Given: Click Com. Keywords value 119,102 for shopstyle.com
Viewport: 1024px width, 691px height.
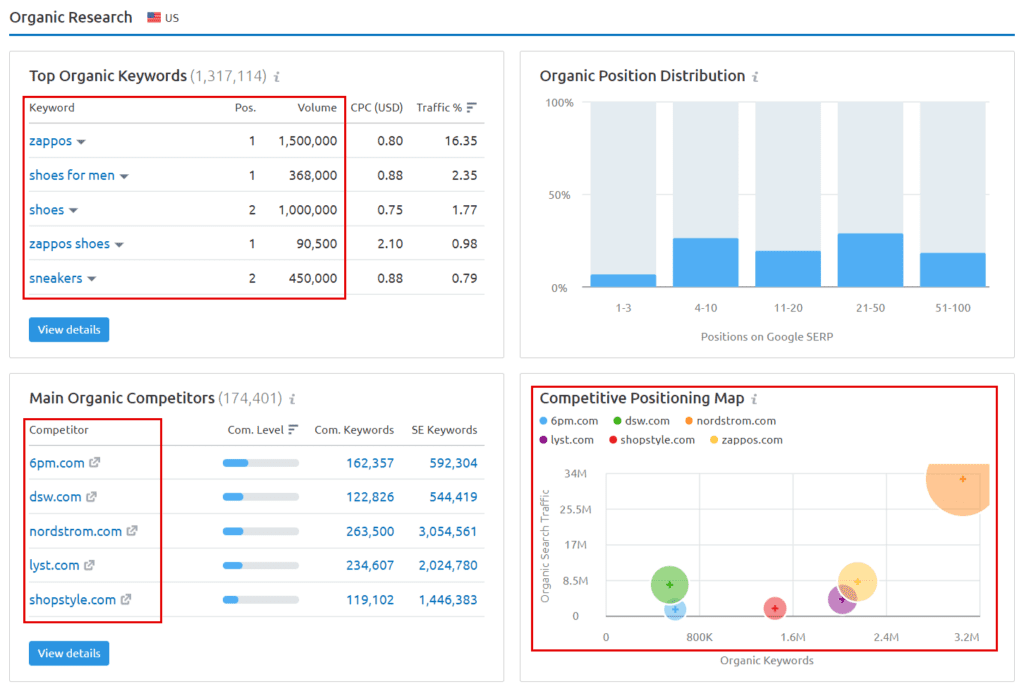Looking at the screenshot, I should 370,600.
